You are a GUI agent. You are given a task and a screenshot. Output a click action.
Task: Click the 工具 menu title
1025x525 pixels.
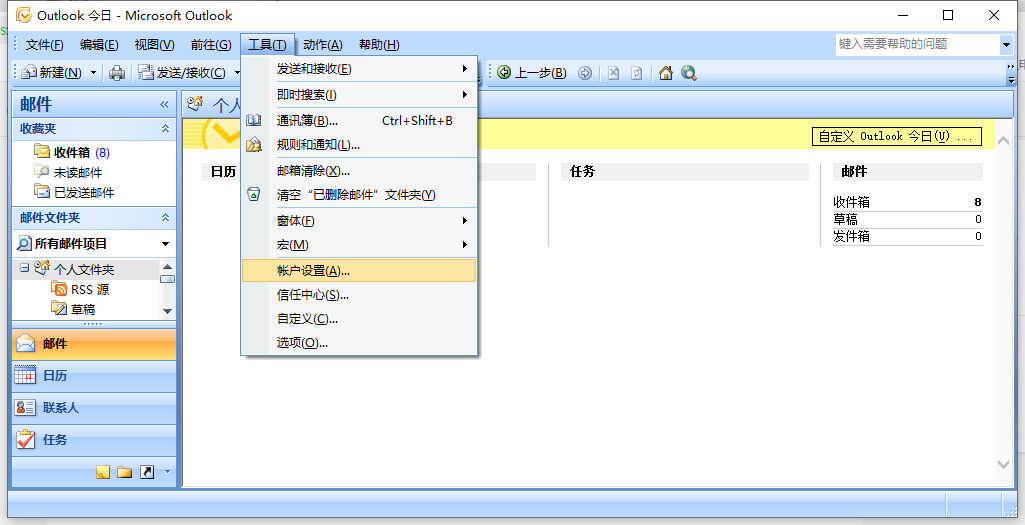tap(267, 44)
